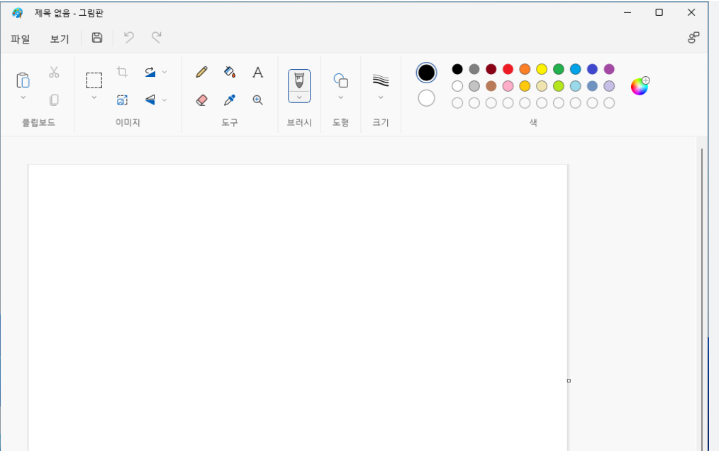Expand the Shapes dropdown chevron
The width and height of the screenshot is (719, 451).
click(341, 97)
